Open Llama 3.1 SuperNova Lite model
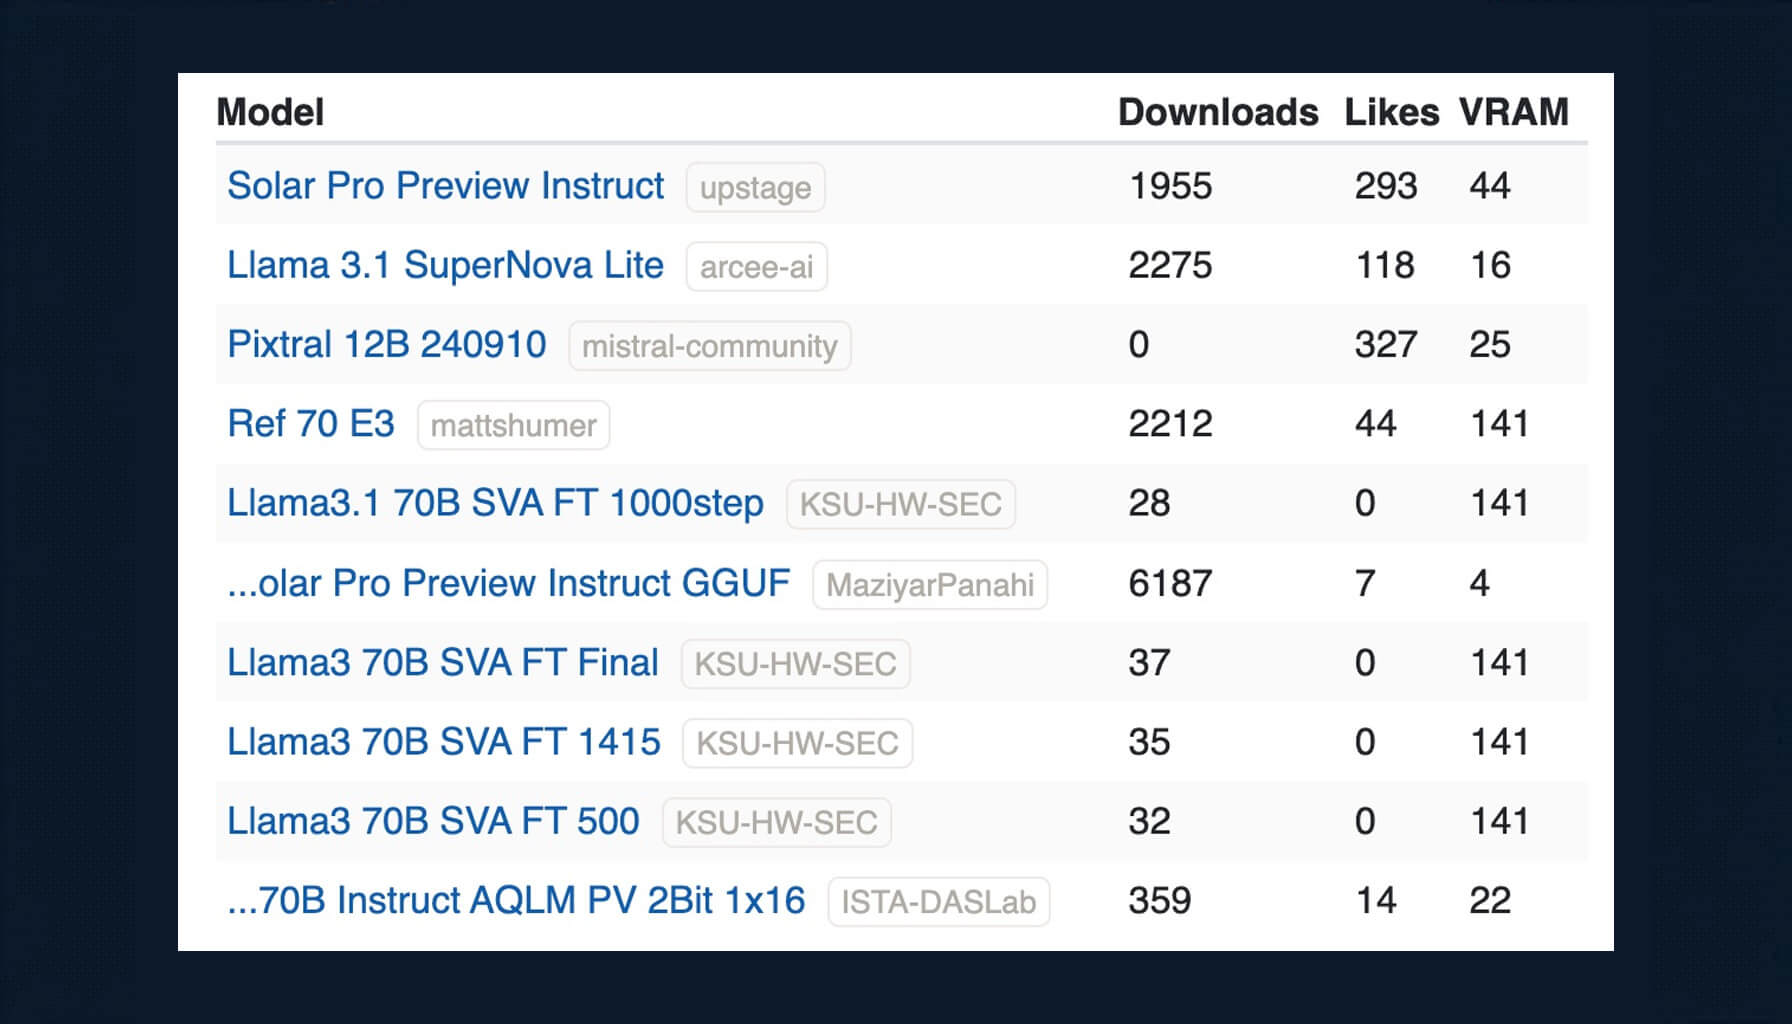Screen dimensions: 1792x1024 coord(445,265)
